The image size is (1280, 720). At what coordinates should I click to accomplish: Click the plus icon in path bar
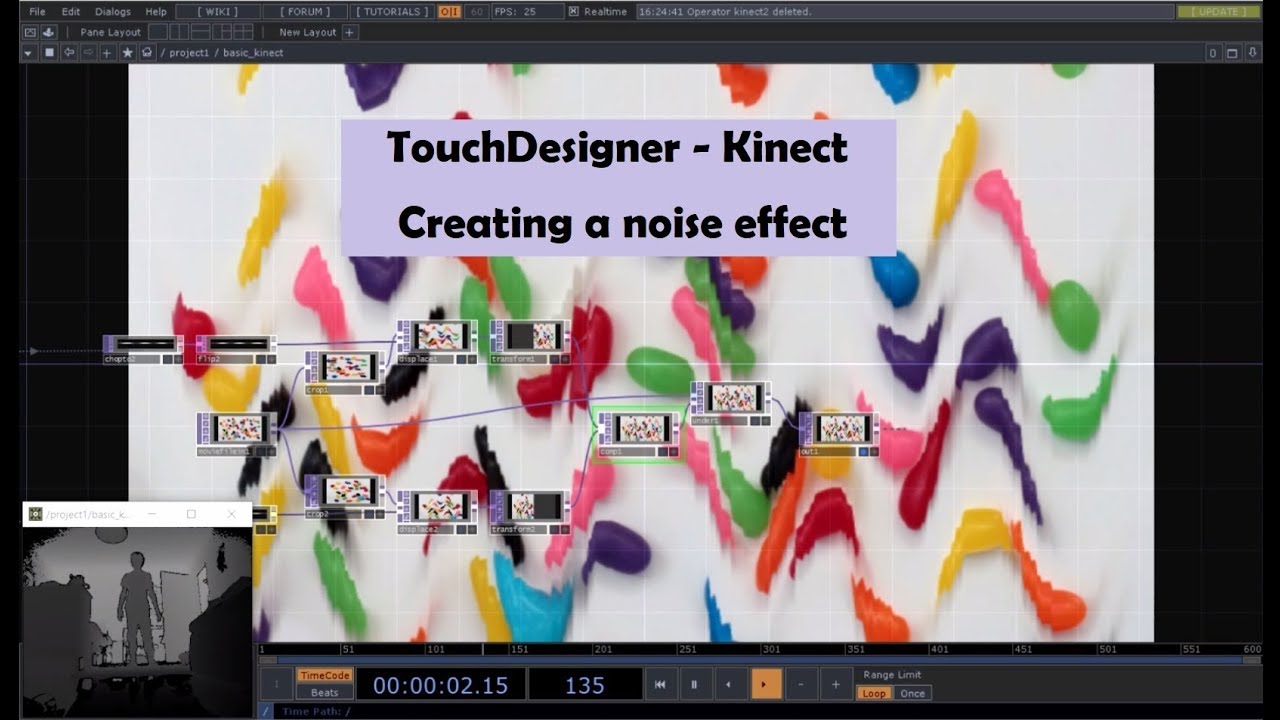[107, 52]
